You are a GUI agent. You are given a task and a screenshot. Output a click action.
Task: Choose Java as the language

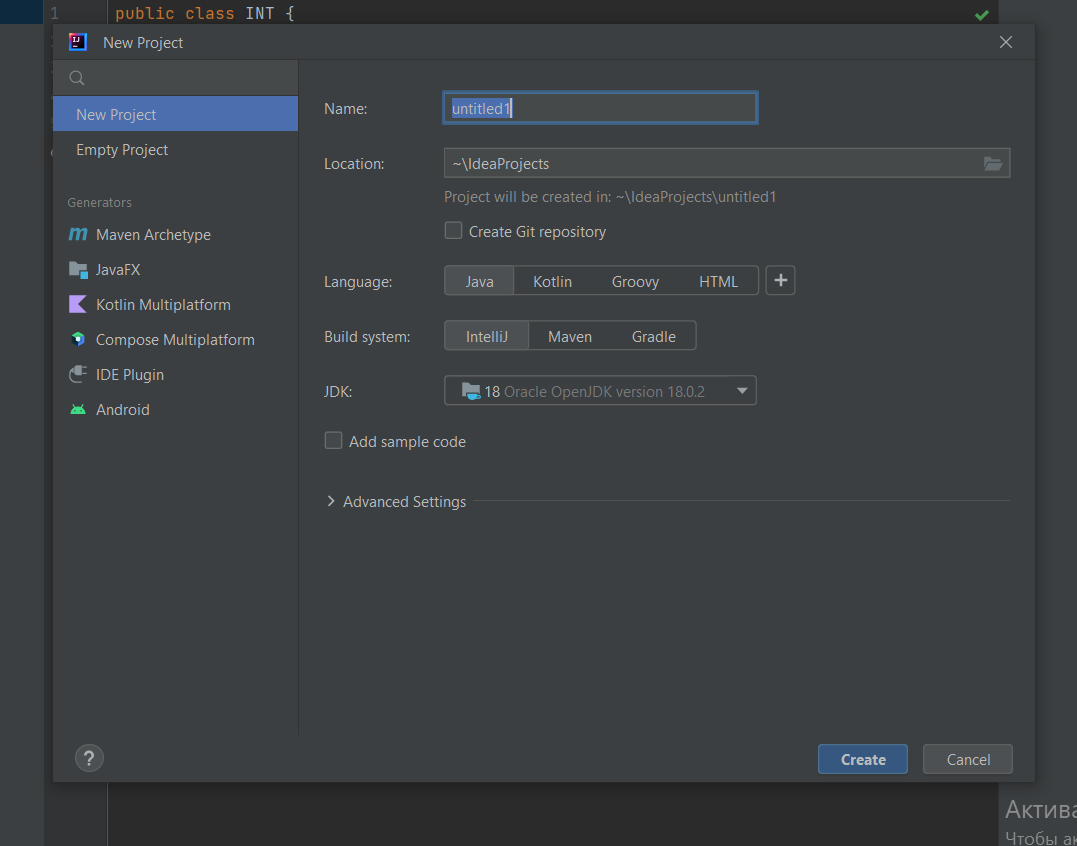click(x=479, y=281)
